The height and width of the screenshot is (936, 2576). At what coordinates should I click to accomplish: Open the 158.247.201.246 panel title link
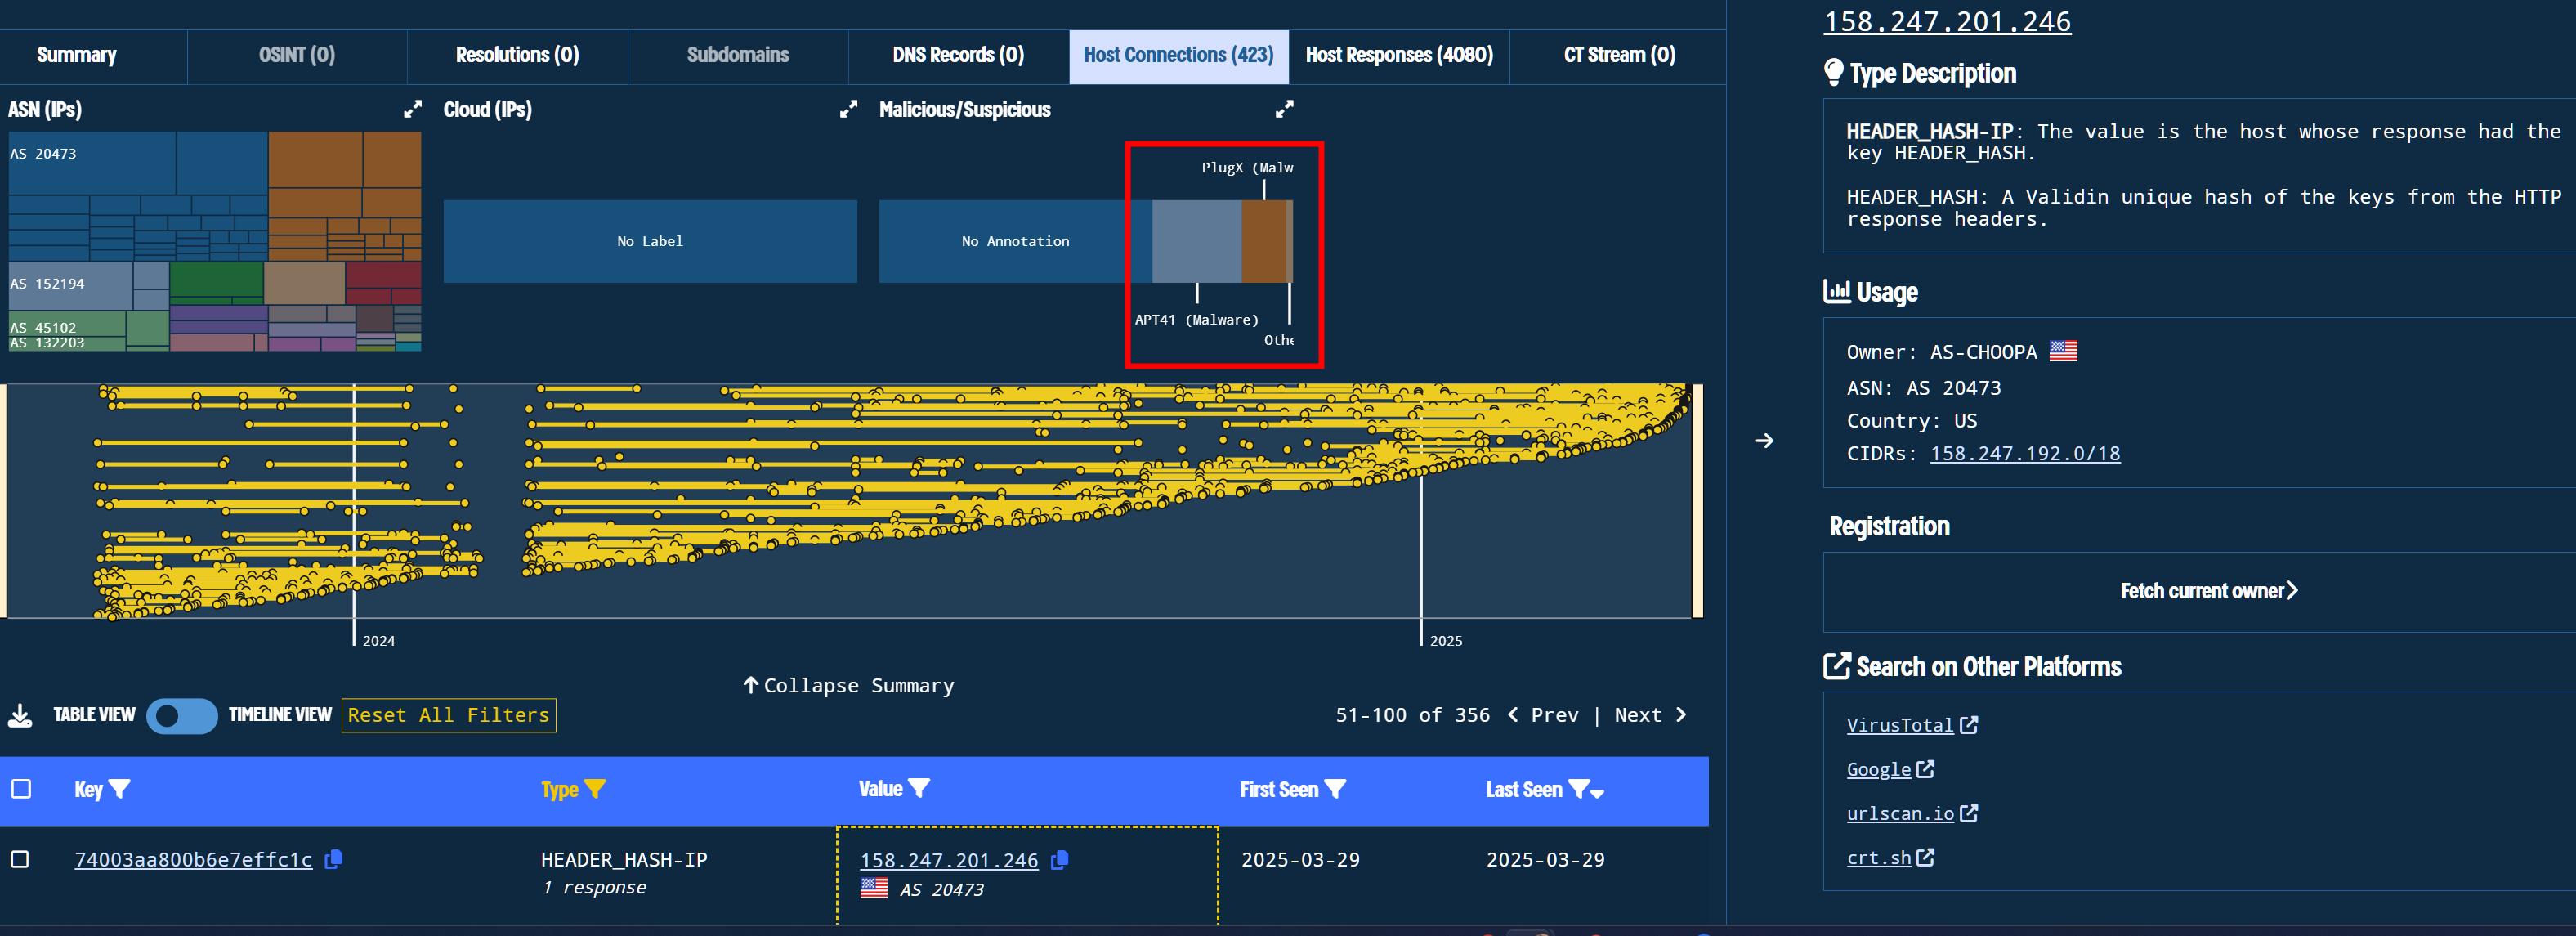coord(1947,22)
